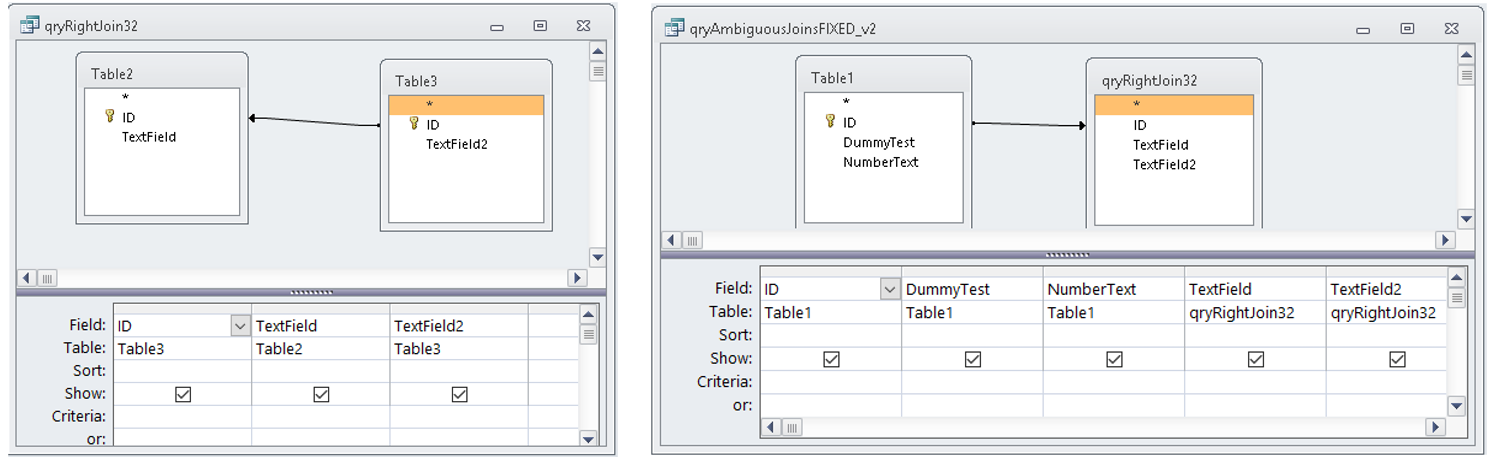Open the Field dropdown for ID in qryAmbiguousJoinsFIXED_v2
The width and height of the screenshot is (1492, 458).
pos(890,290)
